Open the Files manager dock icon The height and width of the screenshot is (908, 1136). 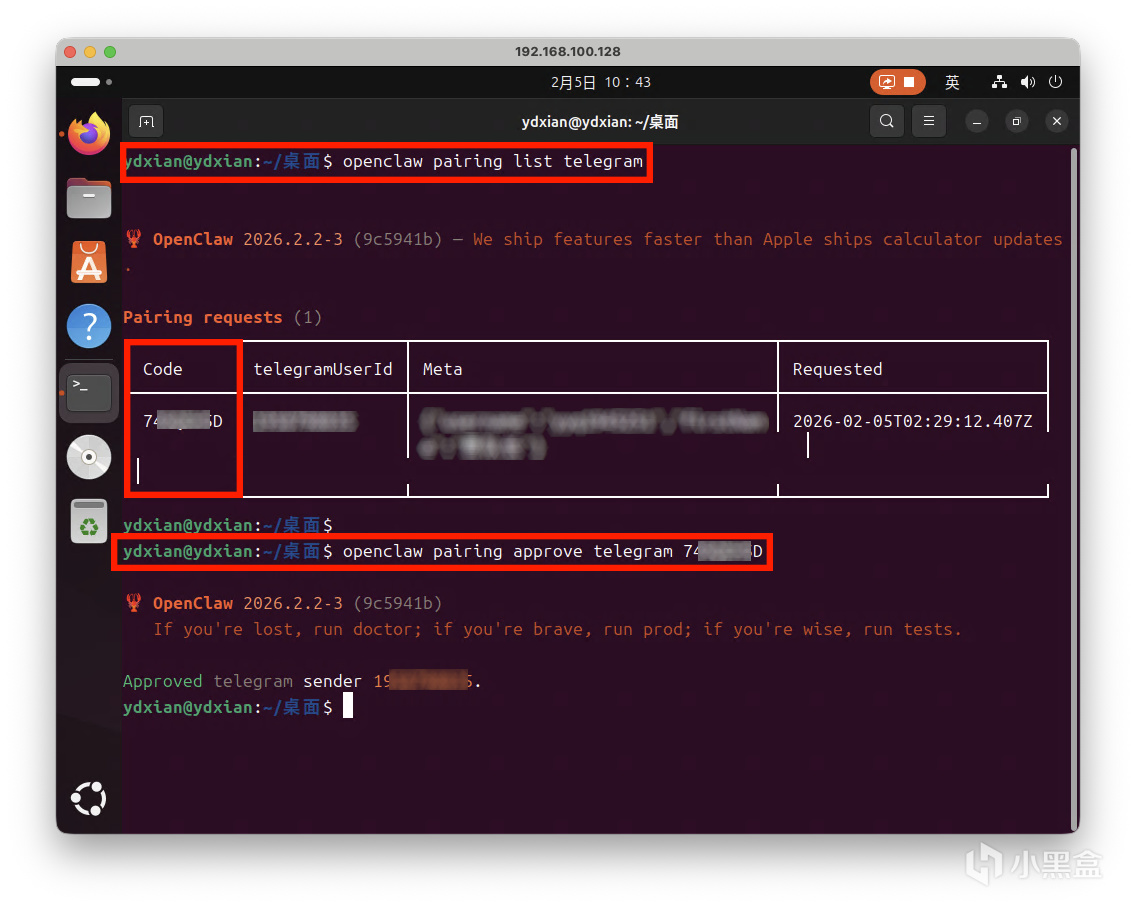pos(89,198)
